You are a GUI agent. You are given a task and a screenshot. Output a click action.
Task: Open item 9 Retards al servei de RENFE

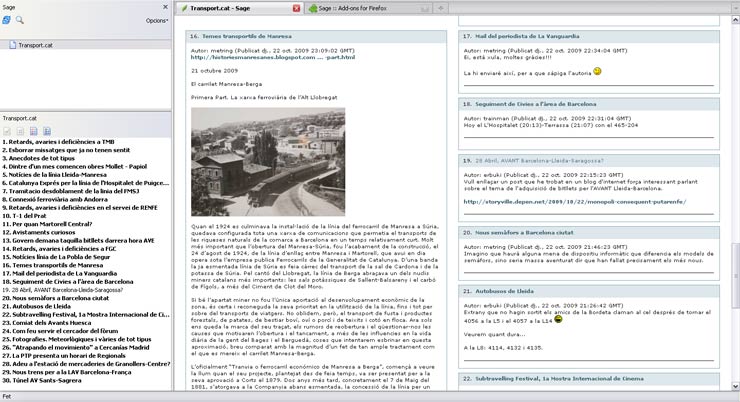tap(80, 208)
